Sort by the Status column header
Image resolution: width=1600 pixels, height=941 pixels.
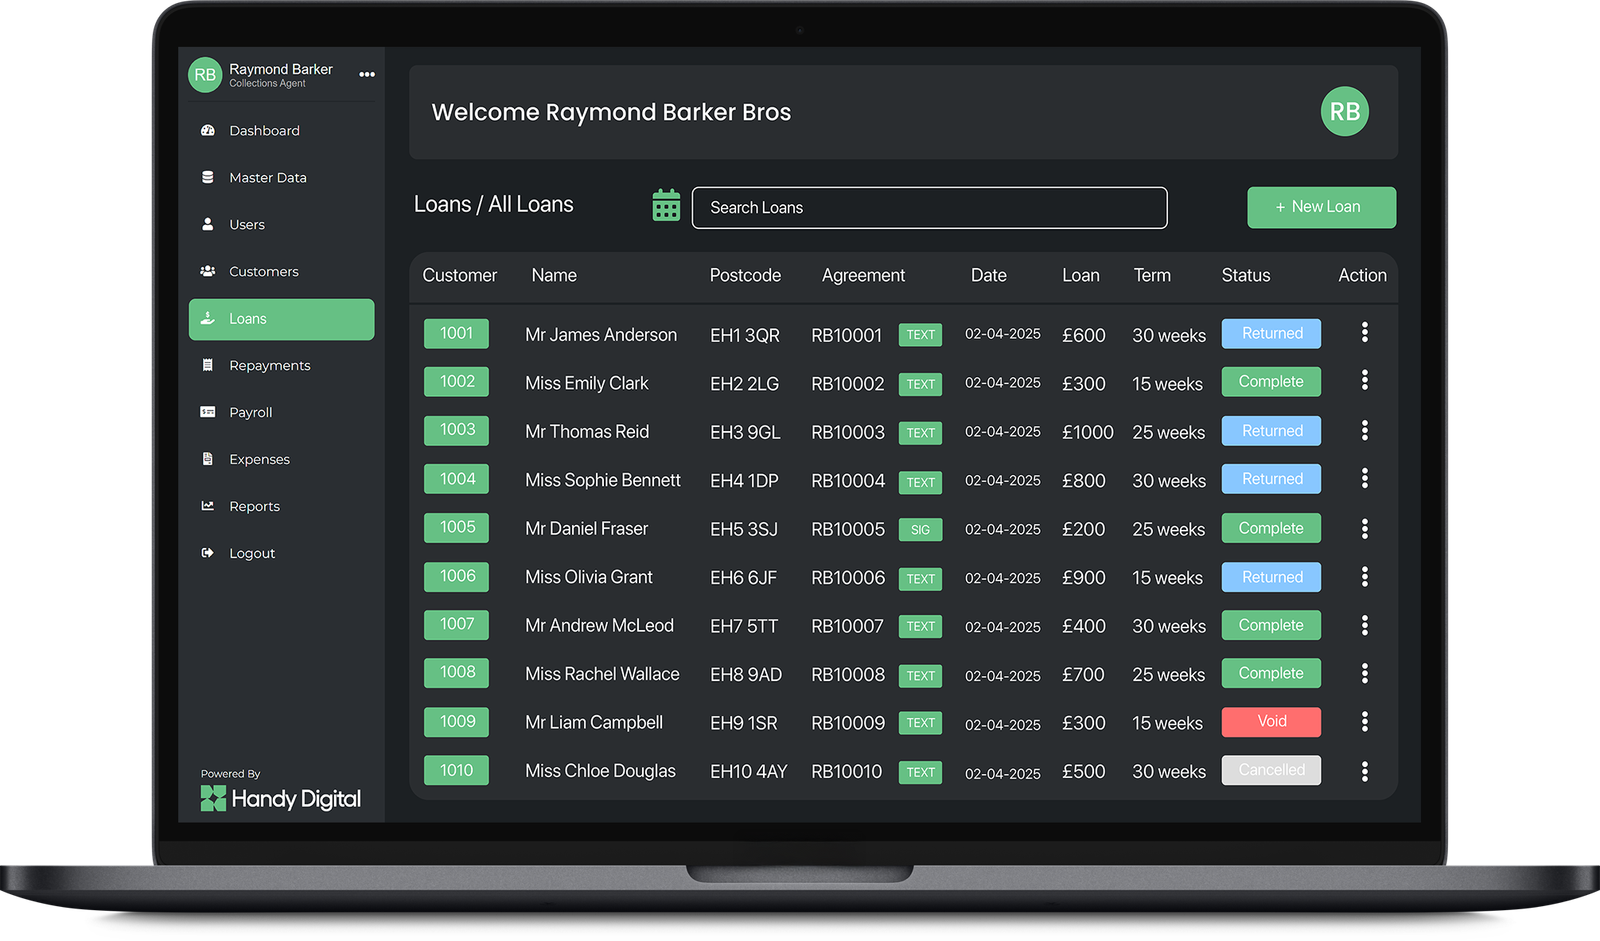[x=1246, y=275]
